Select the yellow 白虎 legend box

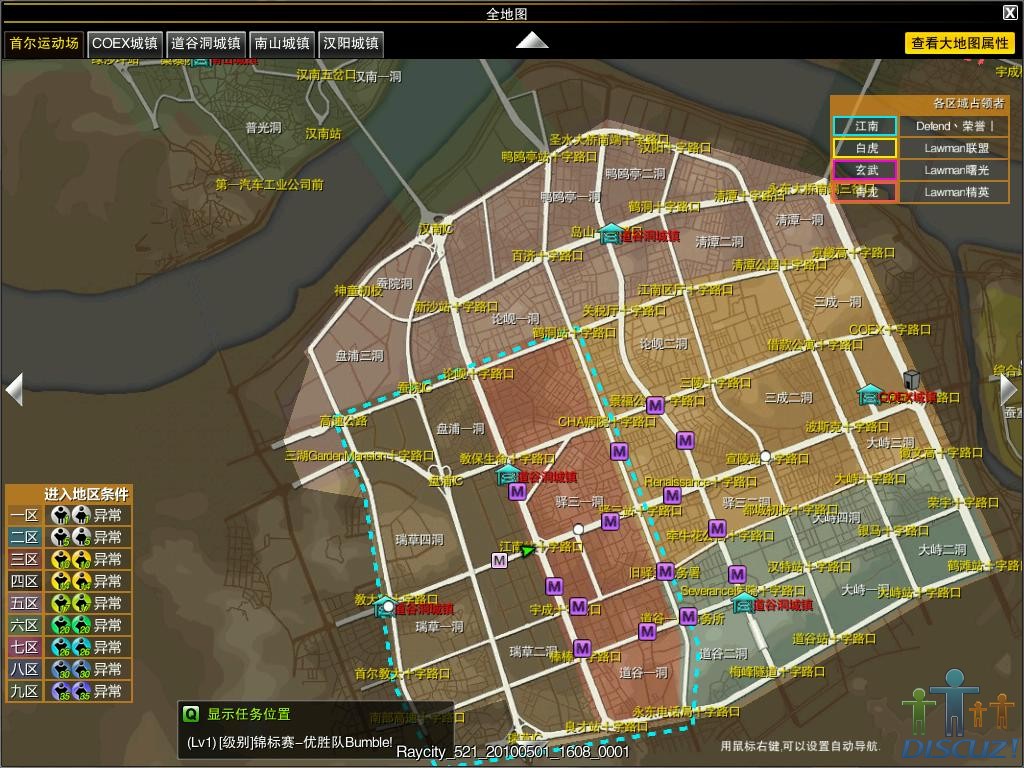[x=865, y=148]
